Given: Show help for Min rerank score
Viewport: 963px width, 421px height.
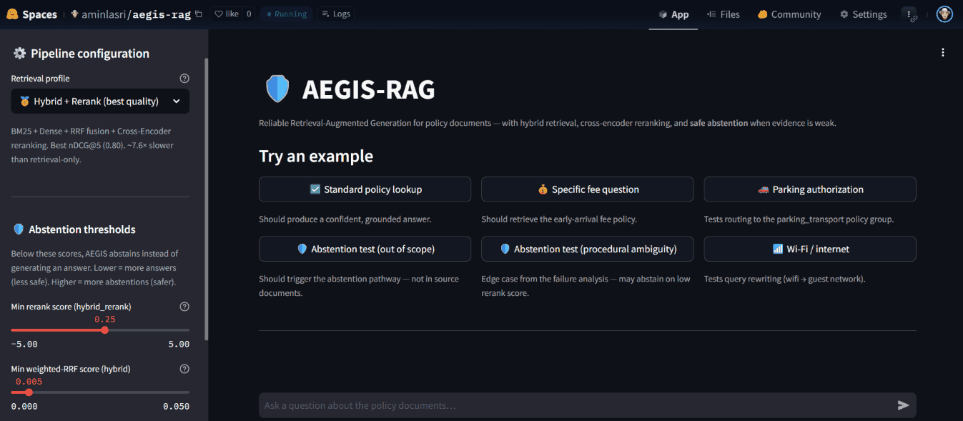Looking at the screenshot, I should (184, 307).
